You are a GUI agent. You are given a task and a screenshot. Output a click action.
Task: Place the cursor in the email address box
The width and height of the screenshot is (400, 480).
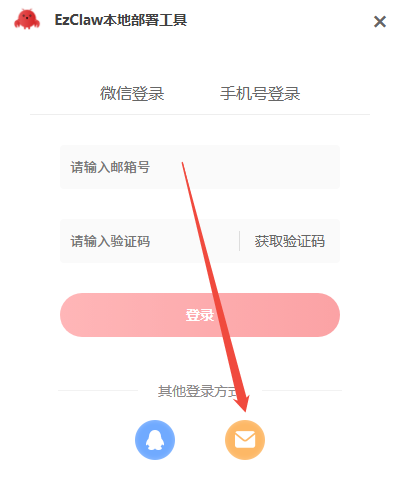pyautogui.click(x=200, y=167)
